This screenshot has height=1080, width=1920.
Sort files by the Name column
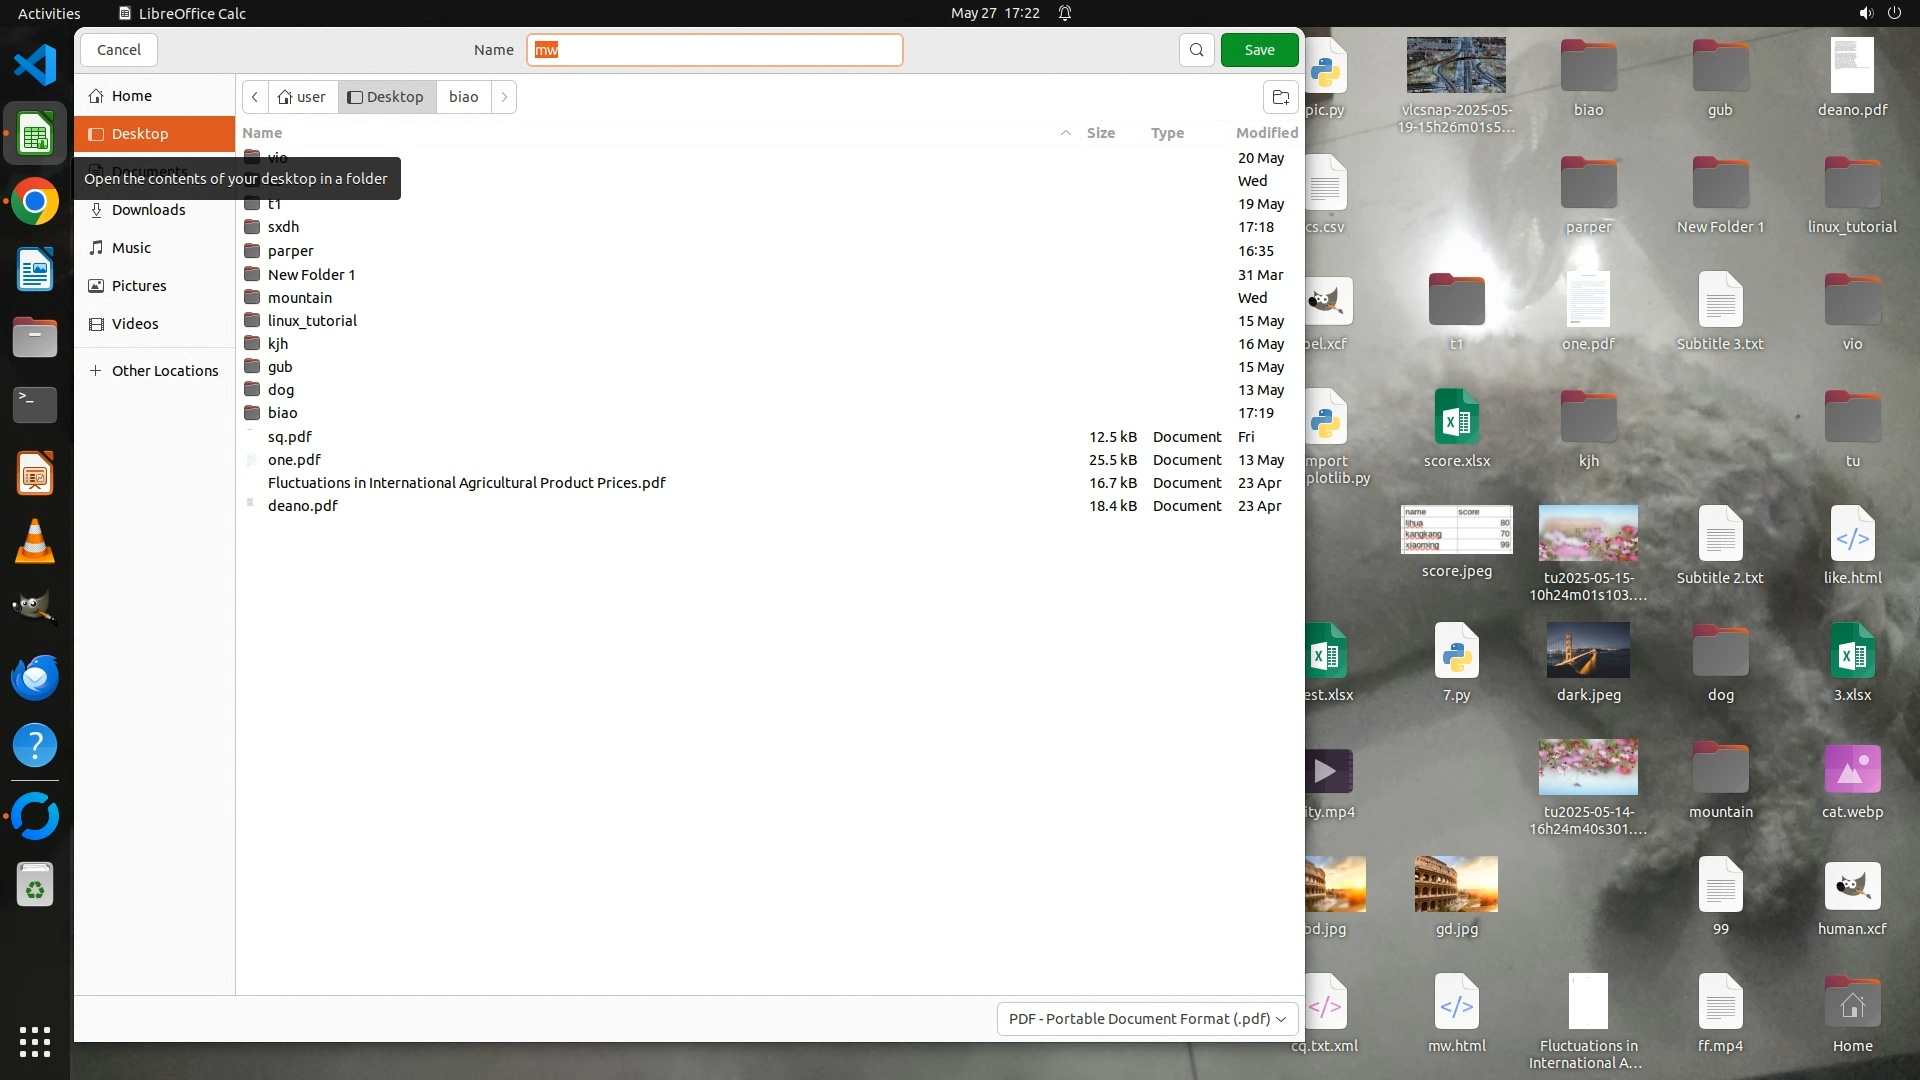[262, 133]
